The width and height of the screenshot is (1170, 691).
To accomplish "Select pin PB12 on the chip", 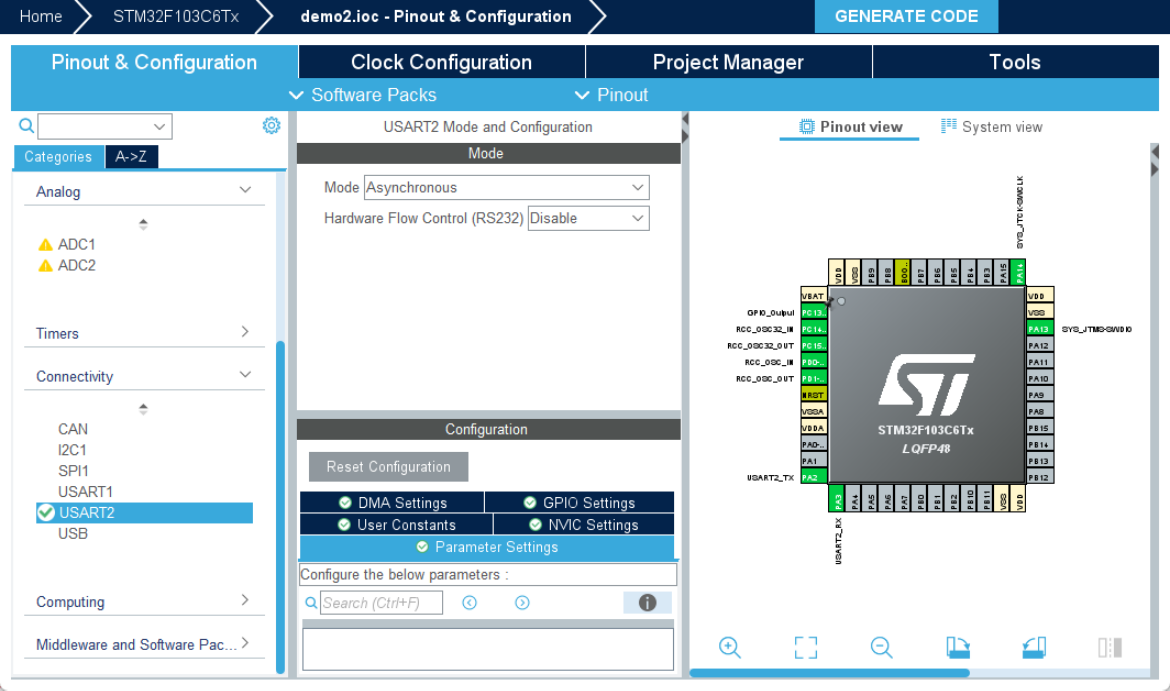I will [1040, 478].
